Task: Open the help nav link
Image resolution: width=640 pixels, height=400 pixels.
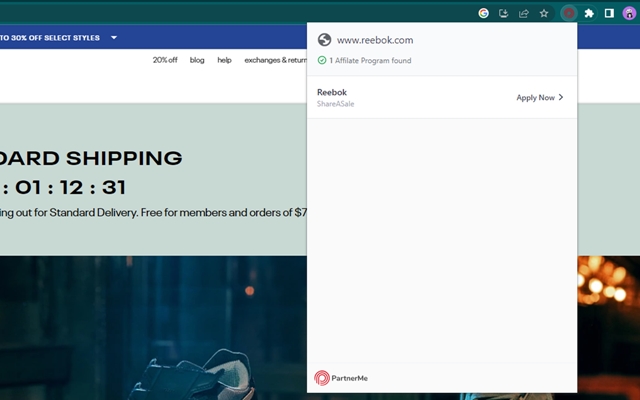Action: tap(224, 60)
